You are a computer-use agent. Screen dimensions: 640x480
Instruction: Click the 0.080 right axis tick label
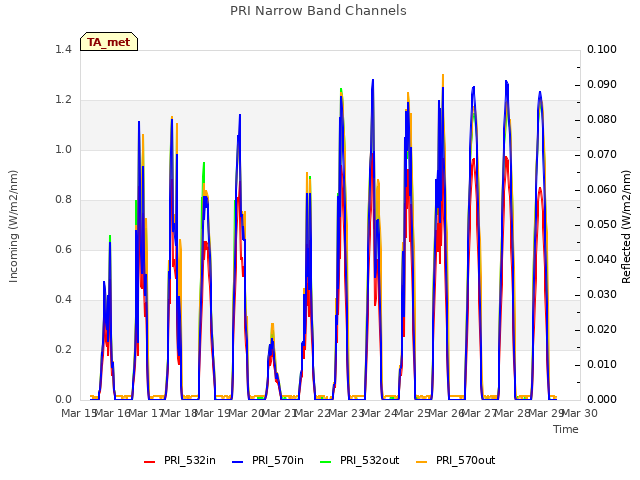pos(602,120)
